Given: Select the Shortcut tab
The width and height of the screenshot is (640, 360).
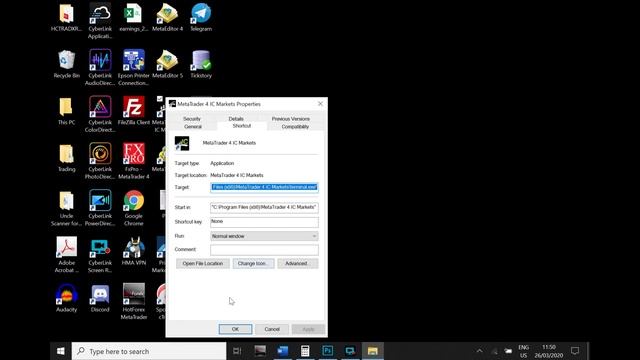Looking at the screenshot, I should (x=242, y=126).
